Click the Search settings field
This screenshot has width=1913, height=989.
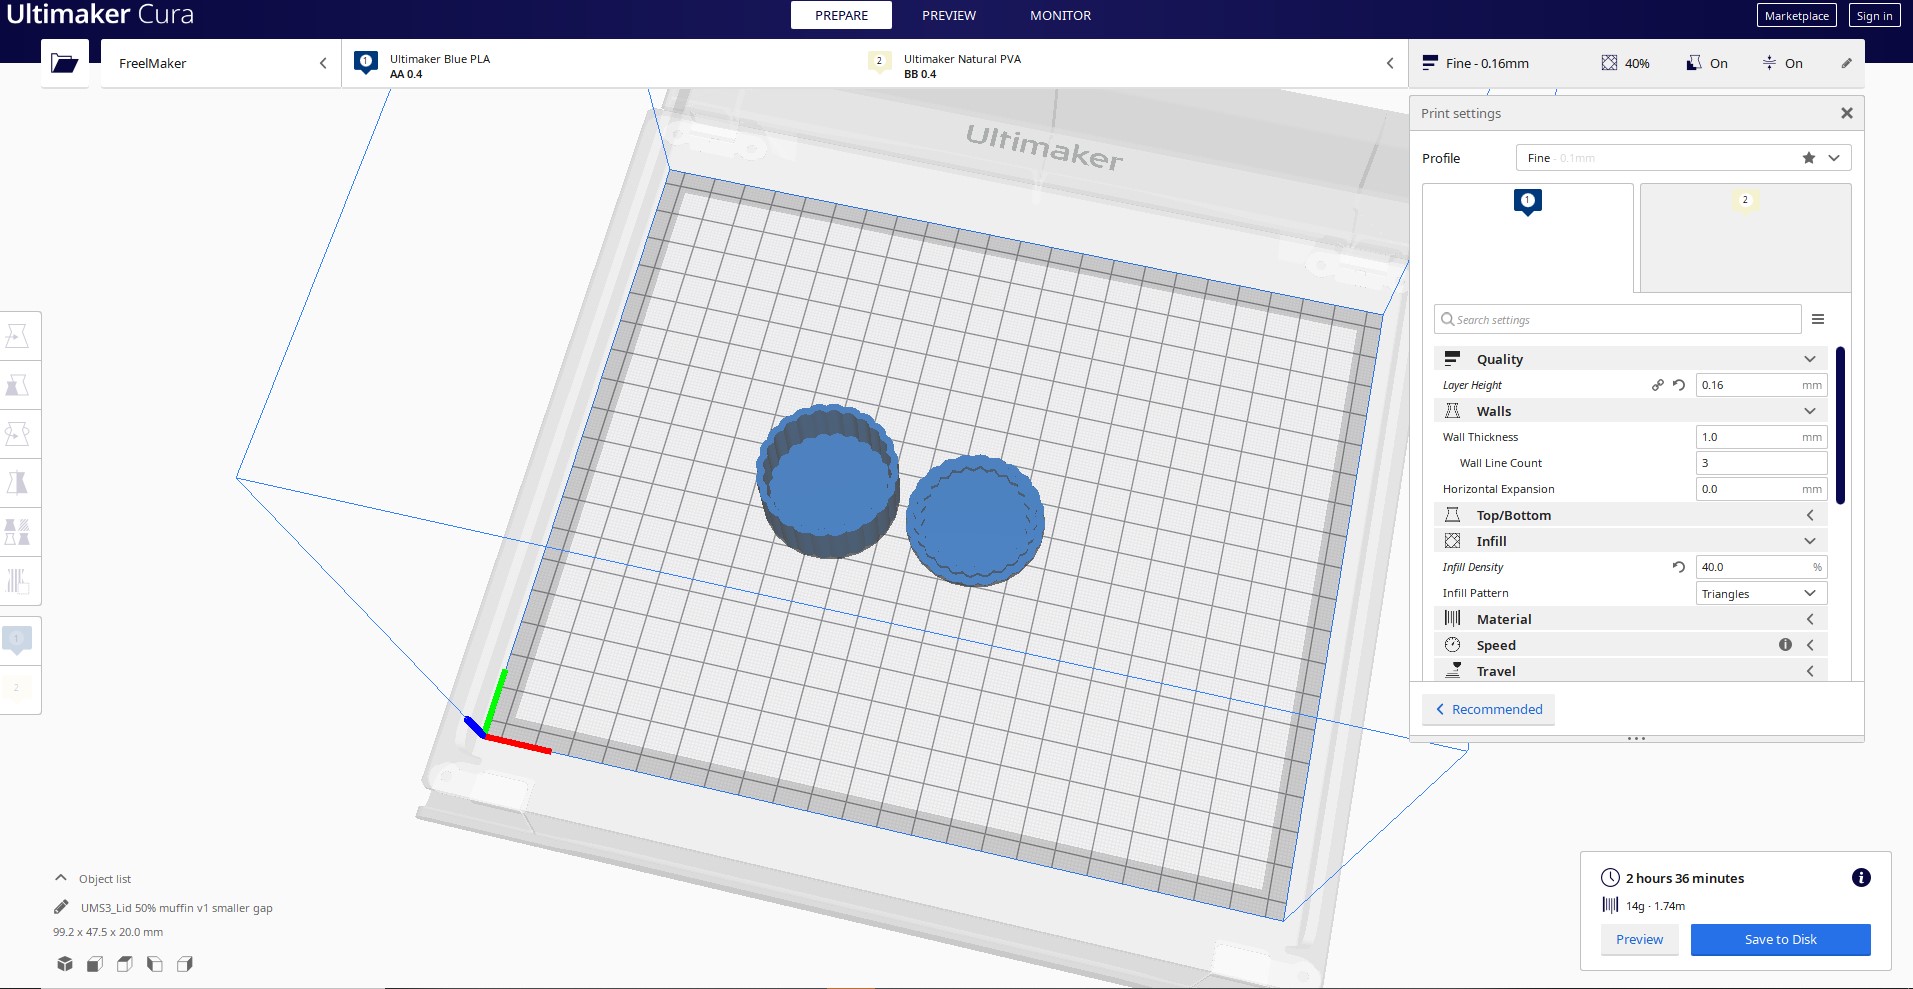click(1617, 319)
